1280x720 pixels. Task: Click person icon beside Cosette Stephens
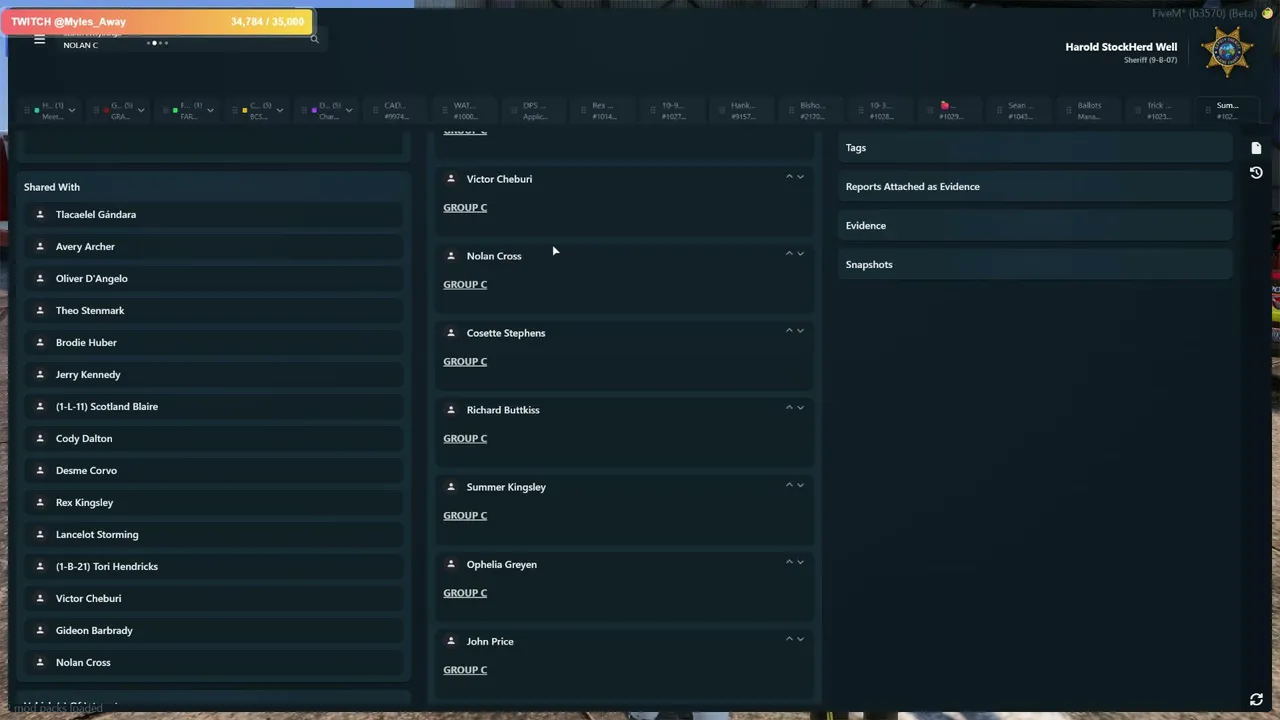point(451,332)
